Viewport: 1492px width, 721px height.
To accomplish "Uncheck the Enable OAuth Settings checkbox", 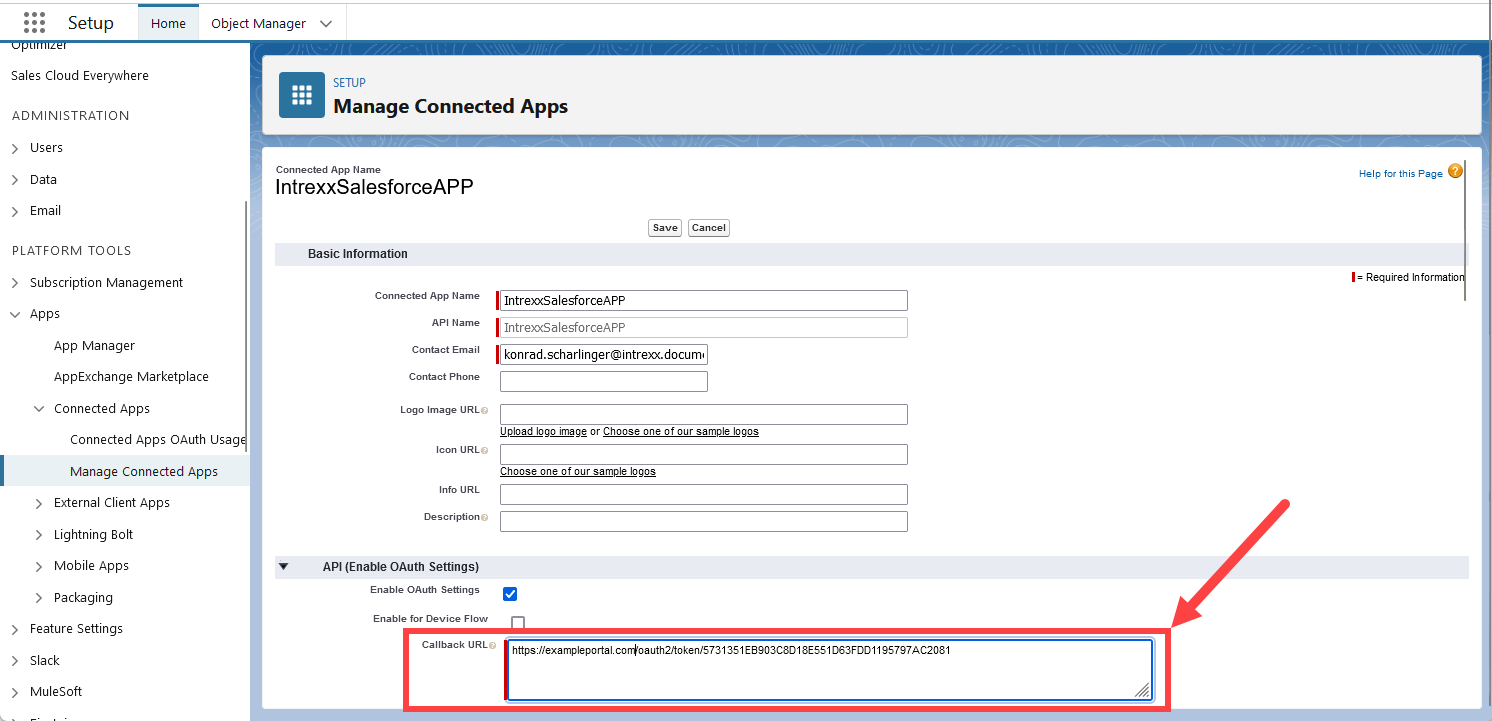I will tap(510, 594).
